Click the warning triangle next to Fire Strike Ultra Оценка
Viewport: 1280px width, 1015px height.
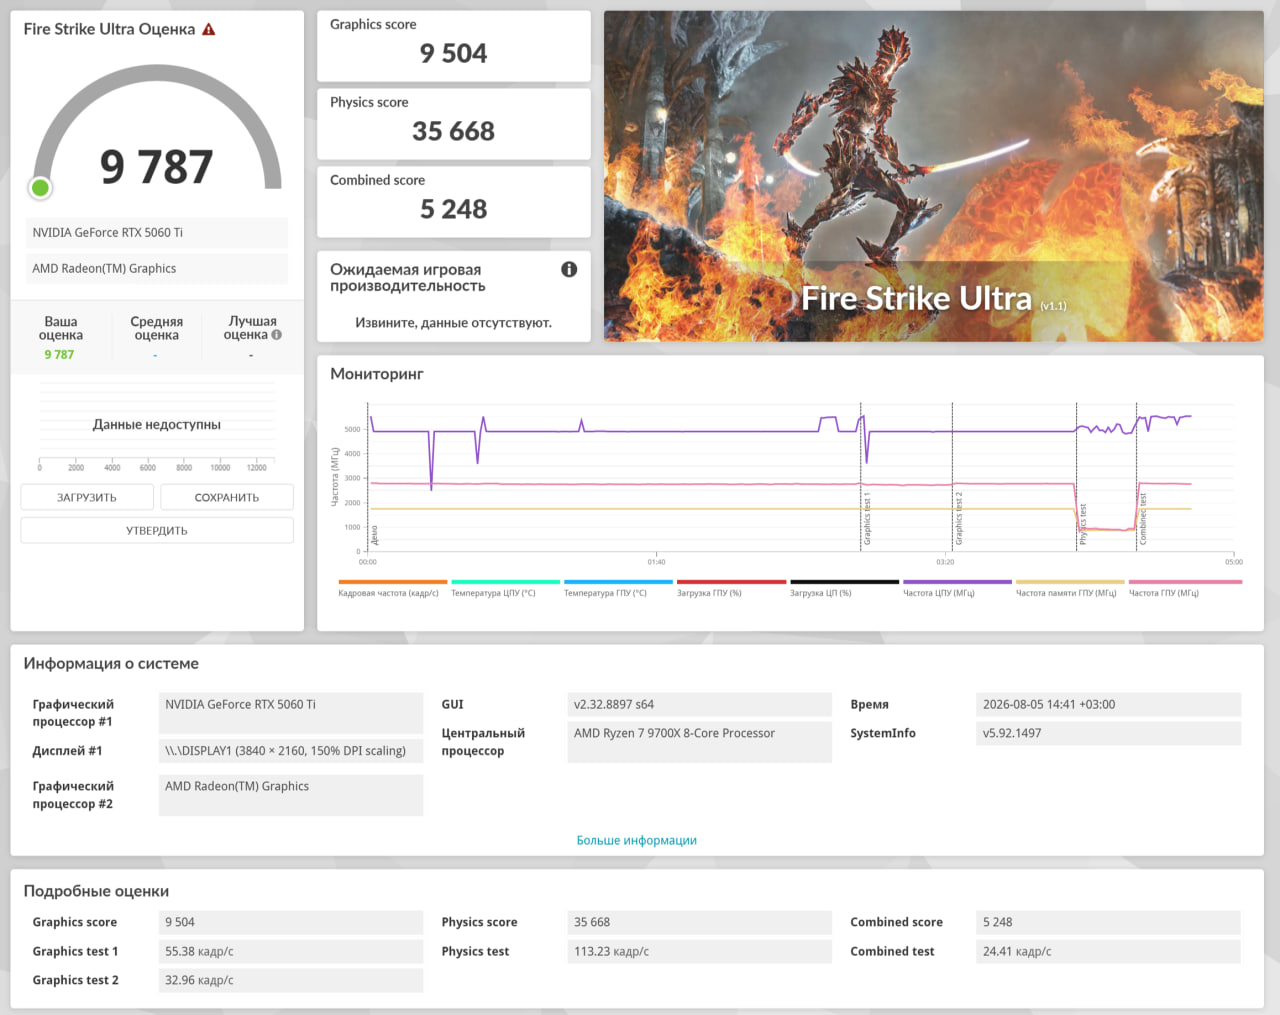[x=209, y=29]
